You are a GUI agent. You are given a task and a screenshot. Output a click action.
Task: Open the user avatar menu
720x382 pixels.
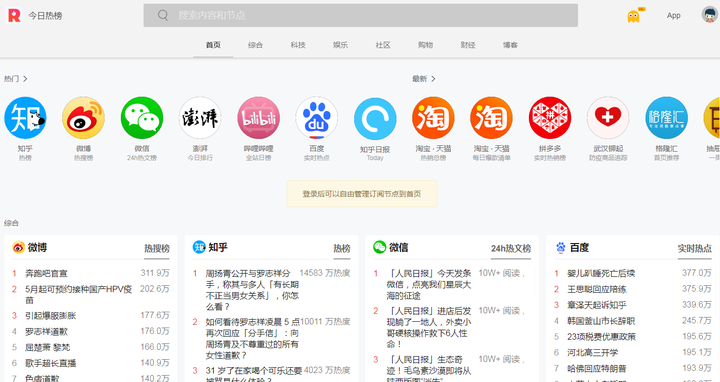(x=709, y=15)
